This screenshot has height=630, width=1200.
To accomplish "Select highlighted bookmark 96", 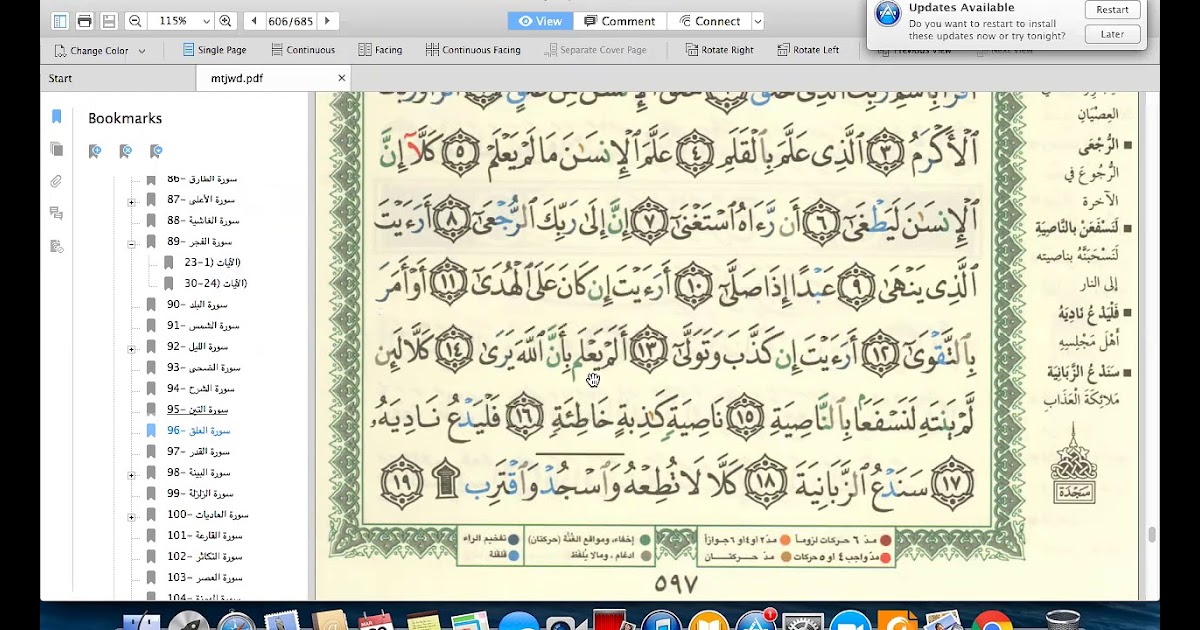I will coord(198,431).
